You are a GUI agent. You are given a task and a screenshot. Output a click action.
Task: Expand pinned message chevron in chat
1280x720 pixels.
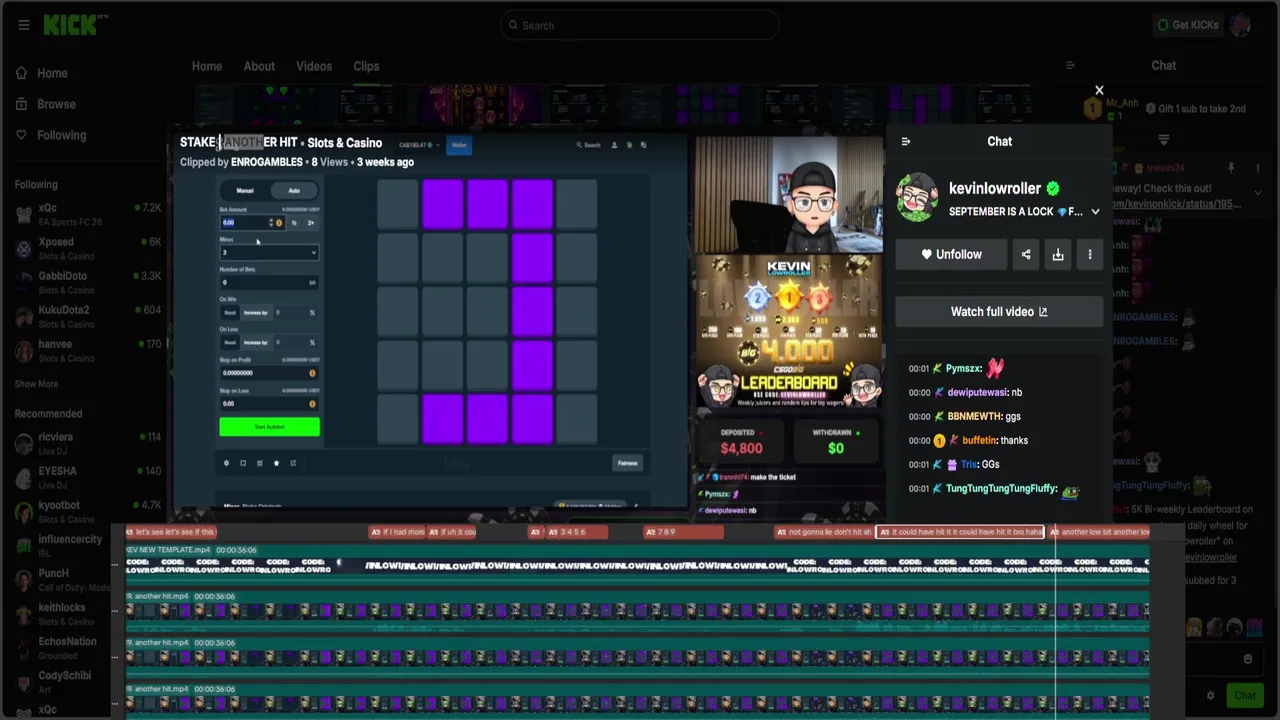[1258, 193]
